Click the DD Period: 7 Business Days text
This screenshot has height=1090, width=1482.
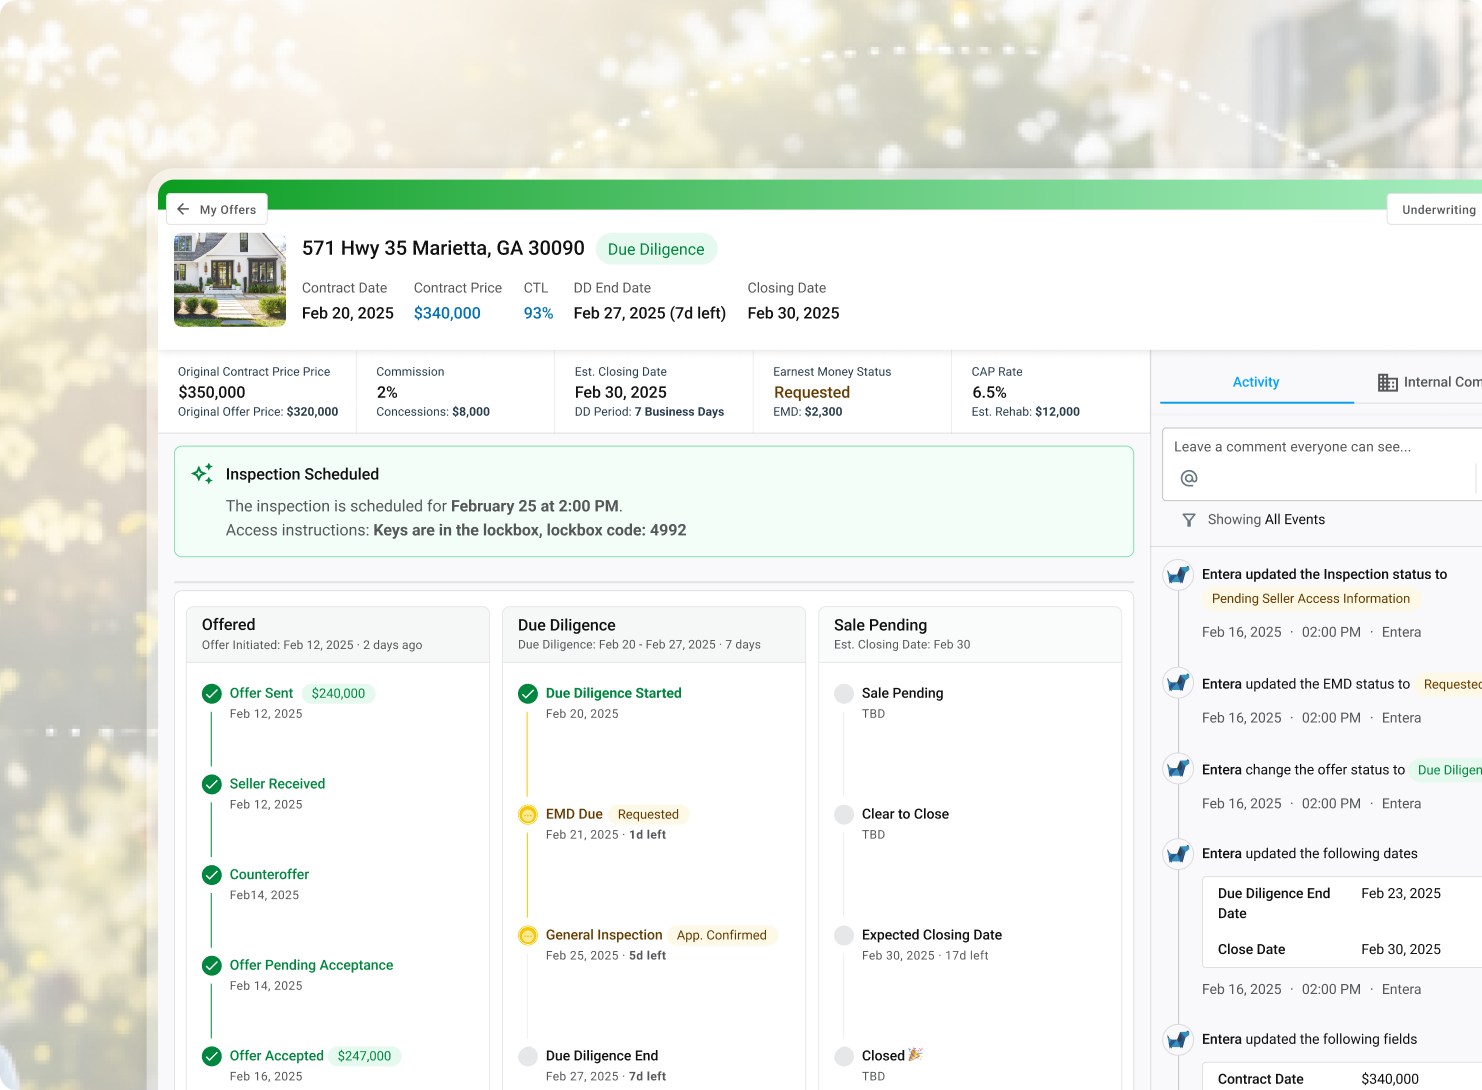(649, 412)
